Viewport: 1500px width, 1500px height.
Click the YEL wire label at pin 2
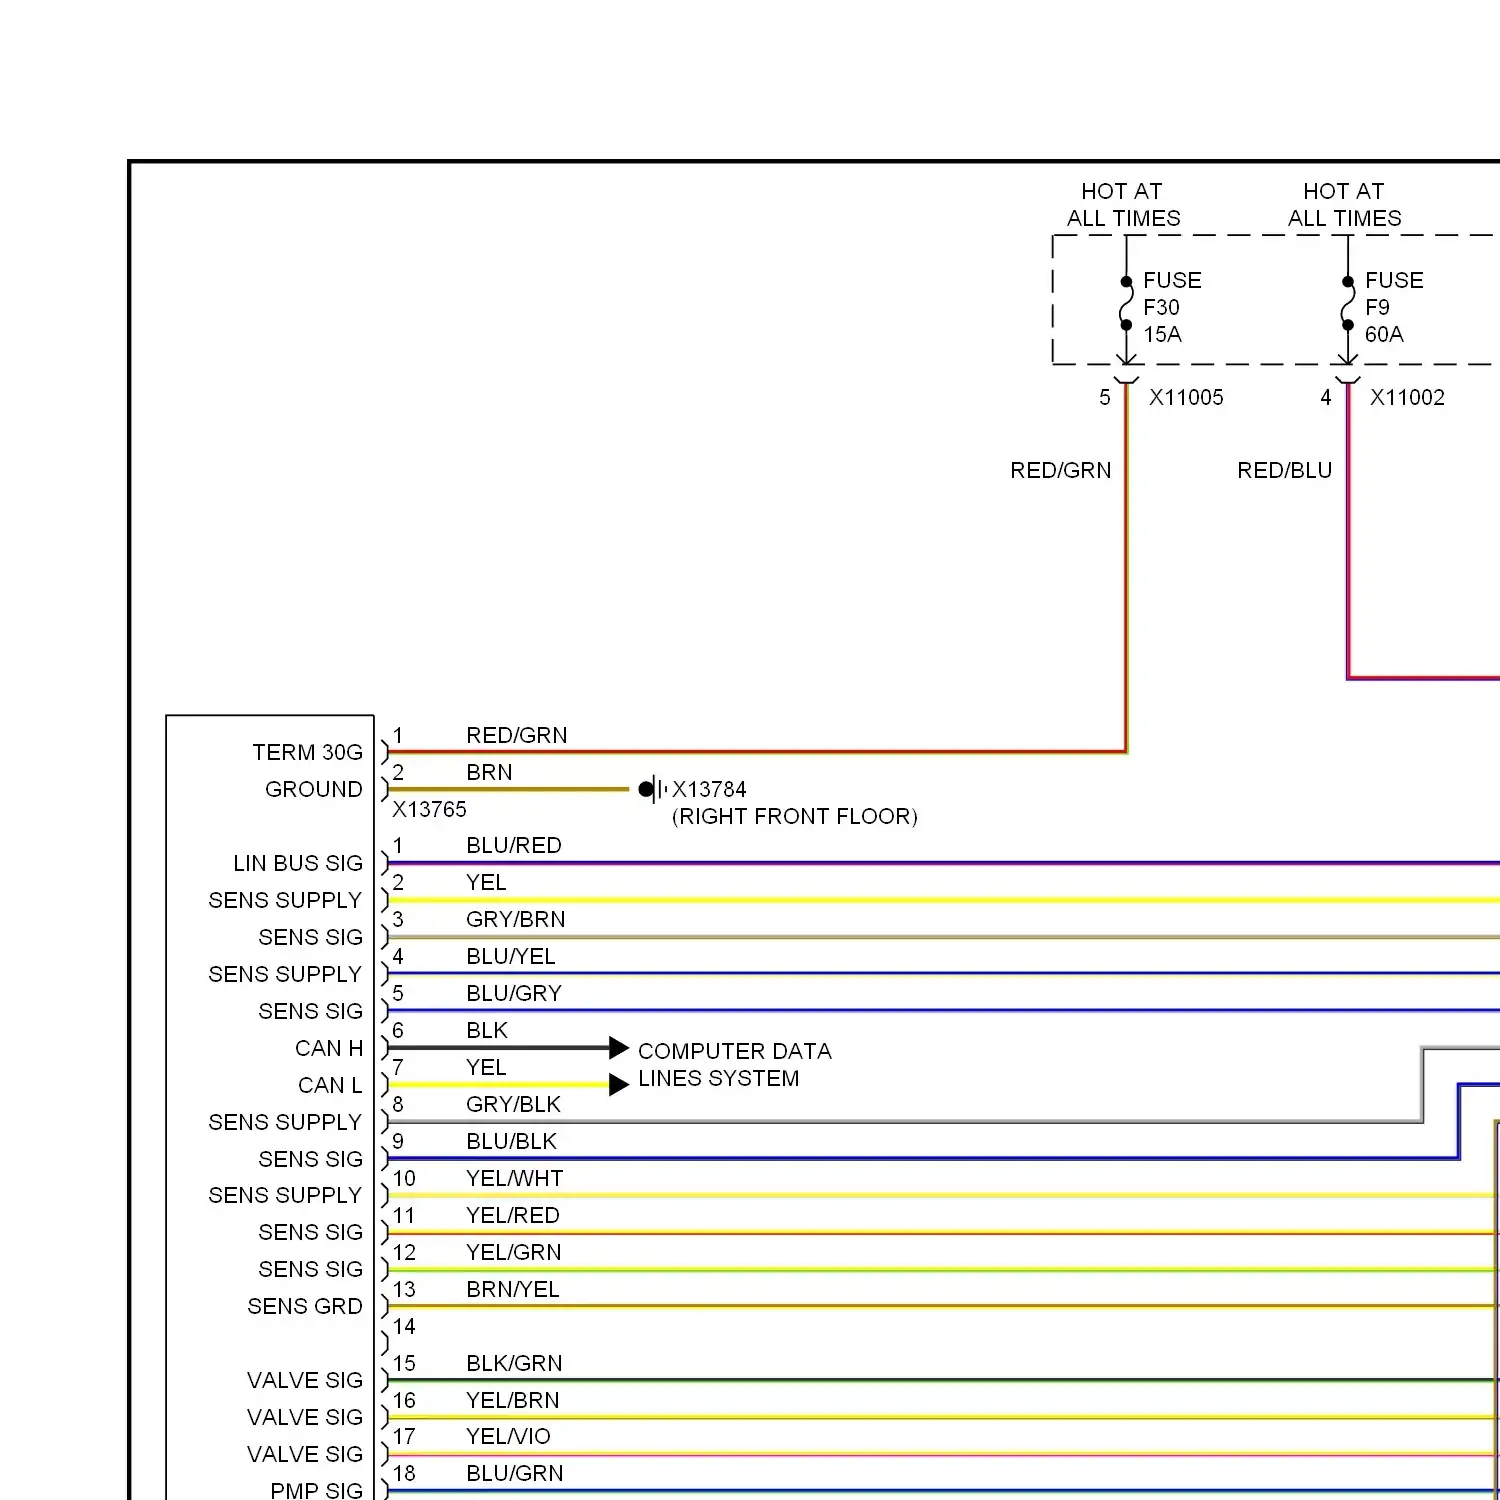click(486, 882)
